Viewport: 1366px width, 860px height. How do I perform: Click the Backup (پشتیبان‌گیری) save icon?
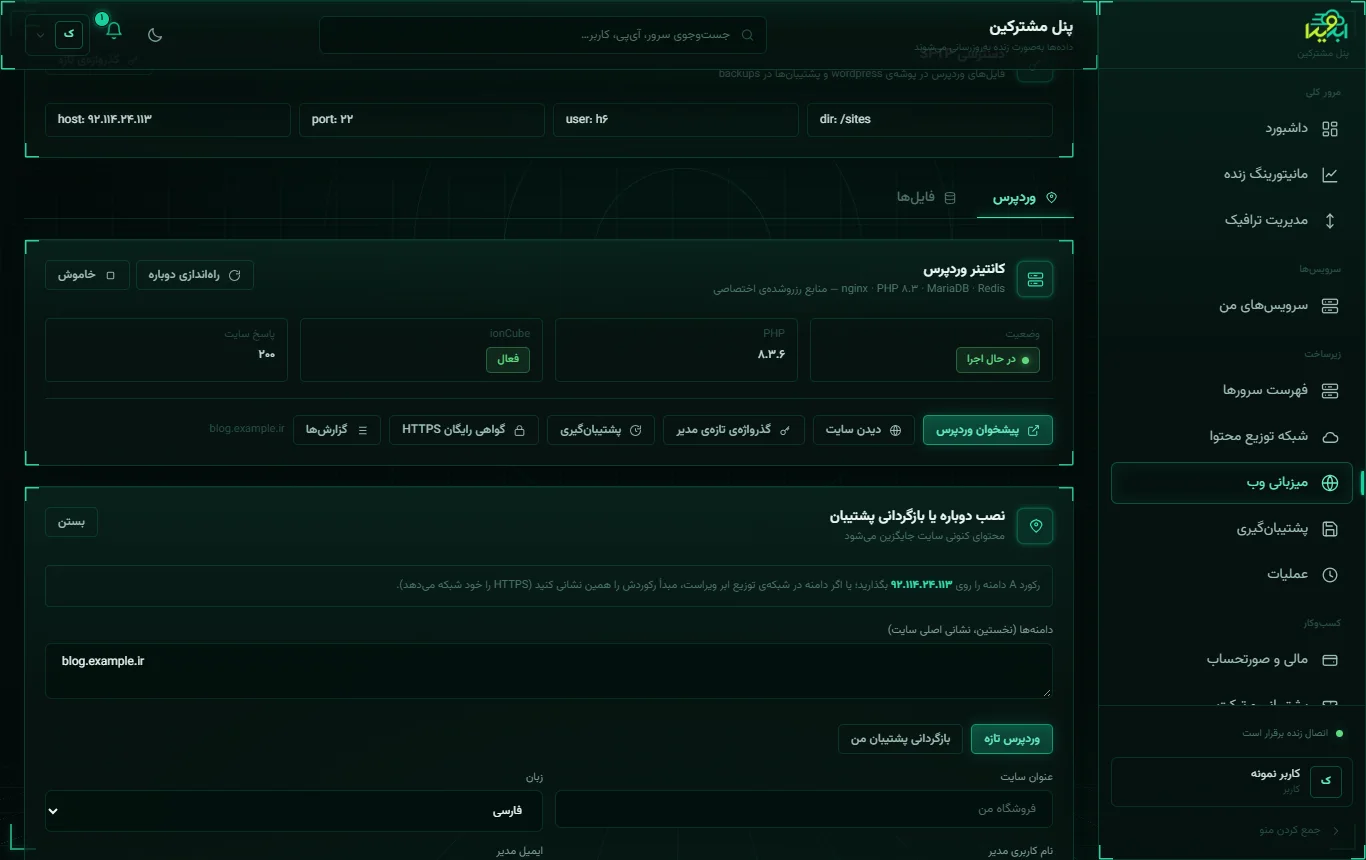(1330, 529)
